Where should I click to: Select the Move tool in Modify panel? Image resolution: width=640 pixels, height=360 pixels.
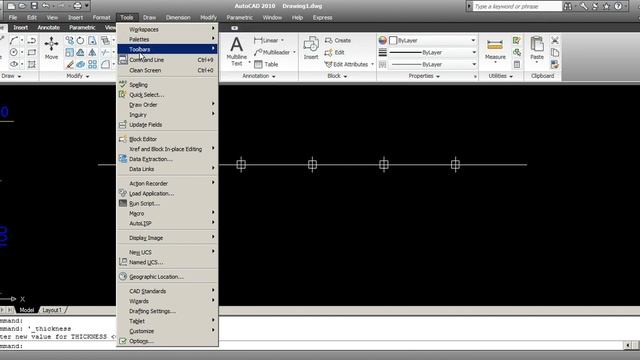[x=51, y=48]
